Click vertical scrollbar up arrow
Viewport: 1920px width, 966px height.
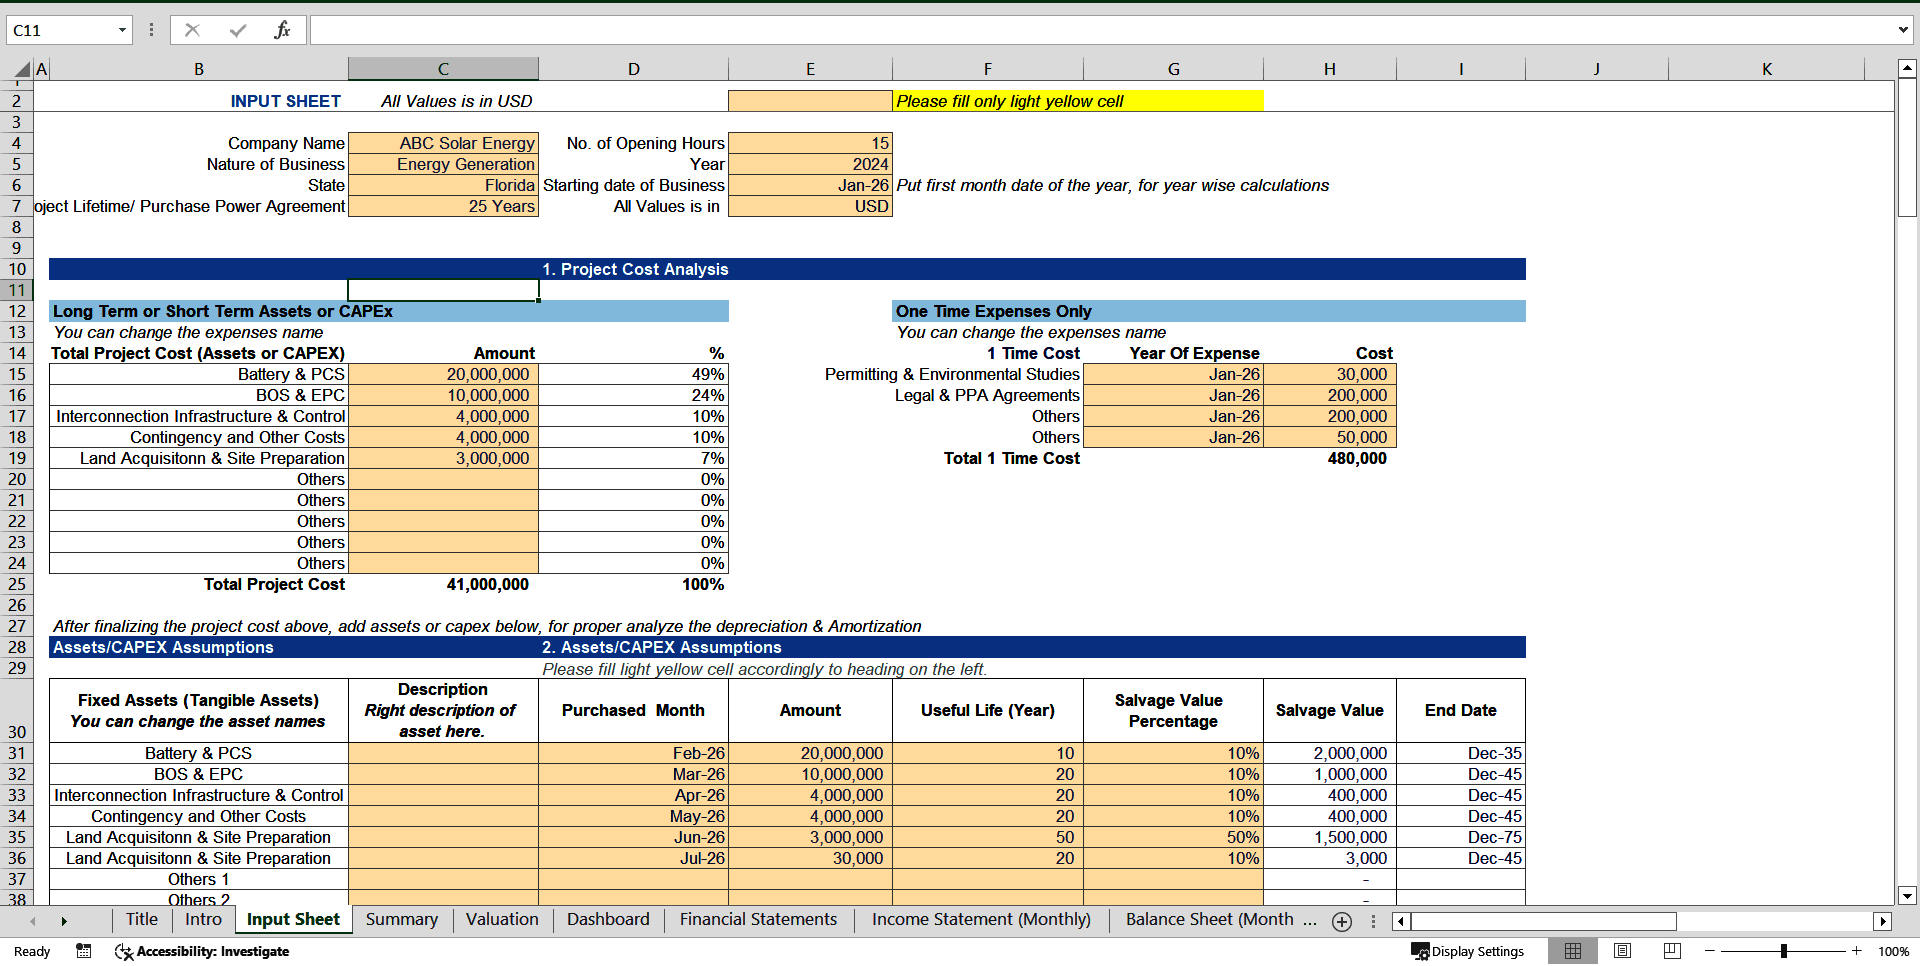tap(1907, 69)
